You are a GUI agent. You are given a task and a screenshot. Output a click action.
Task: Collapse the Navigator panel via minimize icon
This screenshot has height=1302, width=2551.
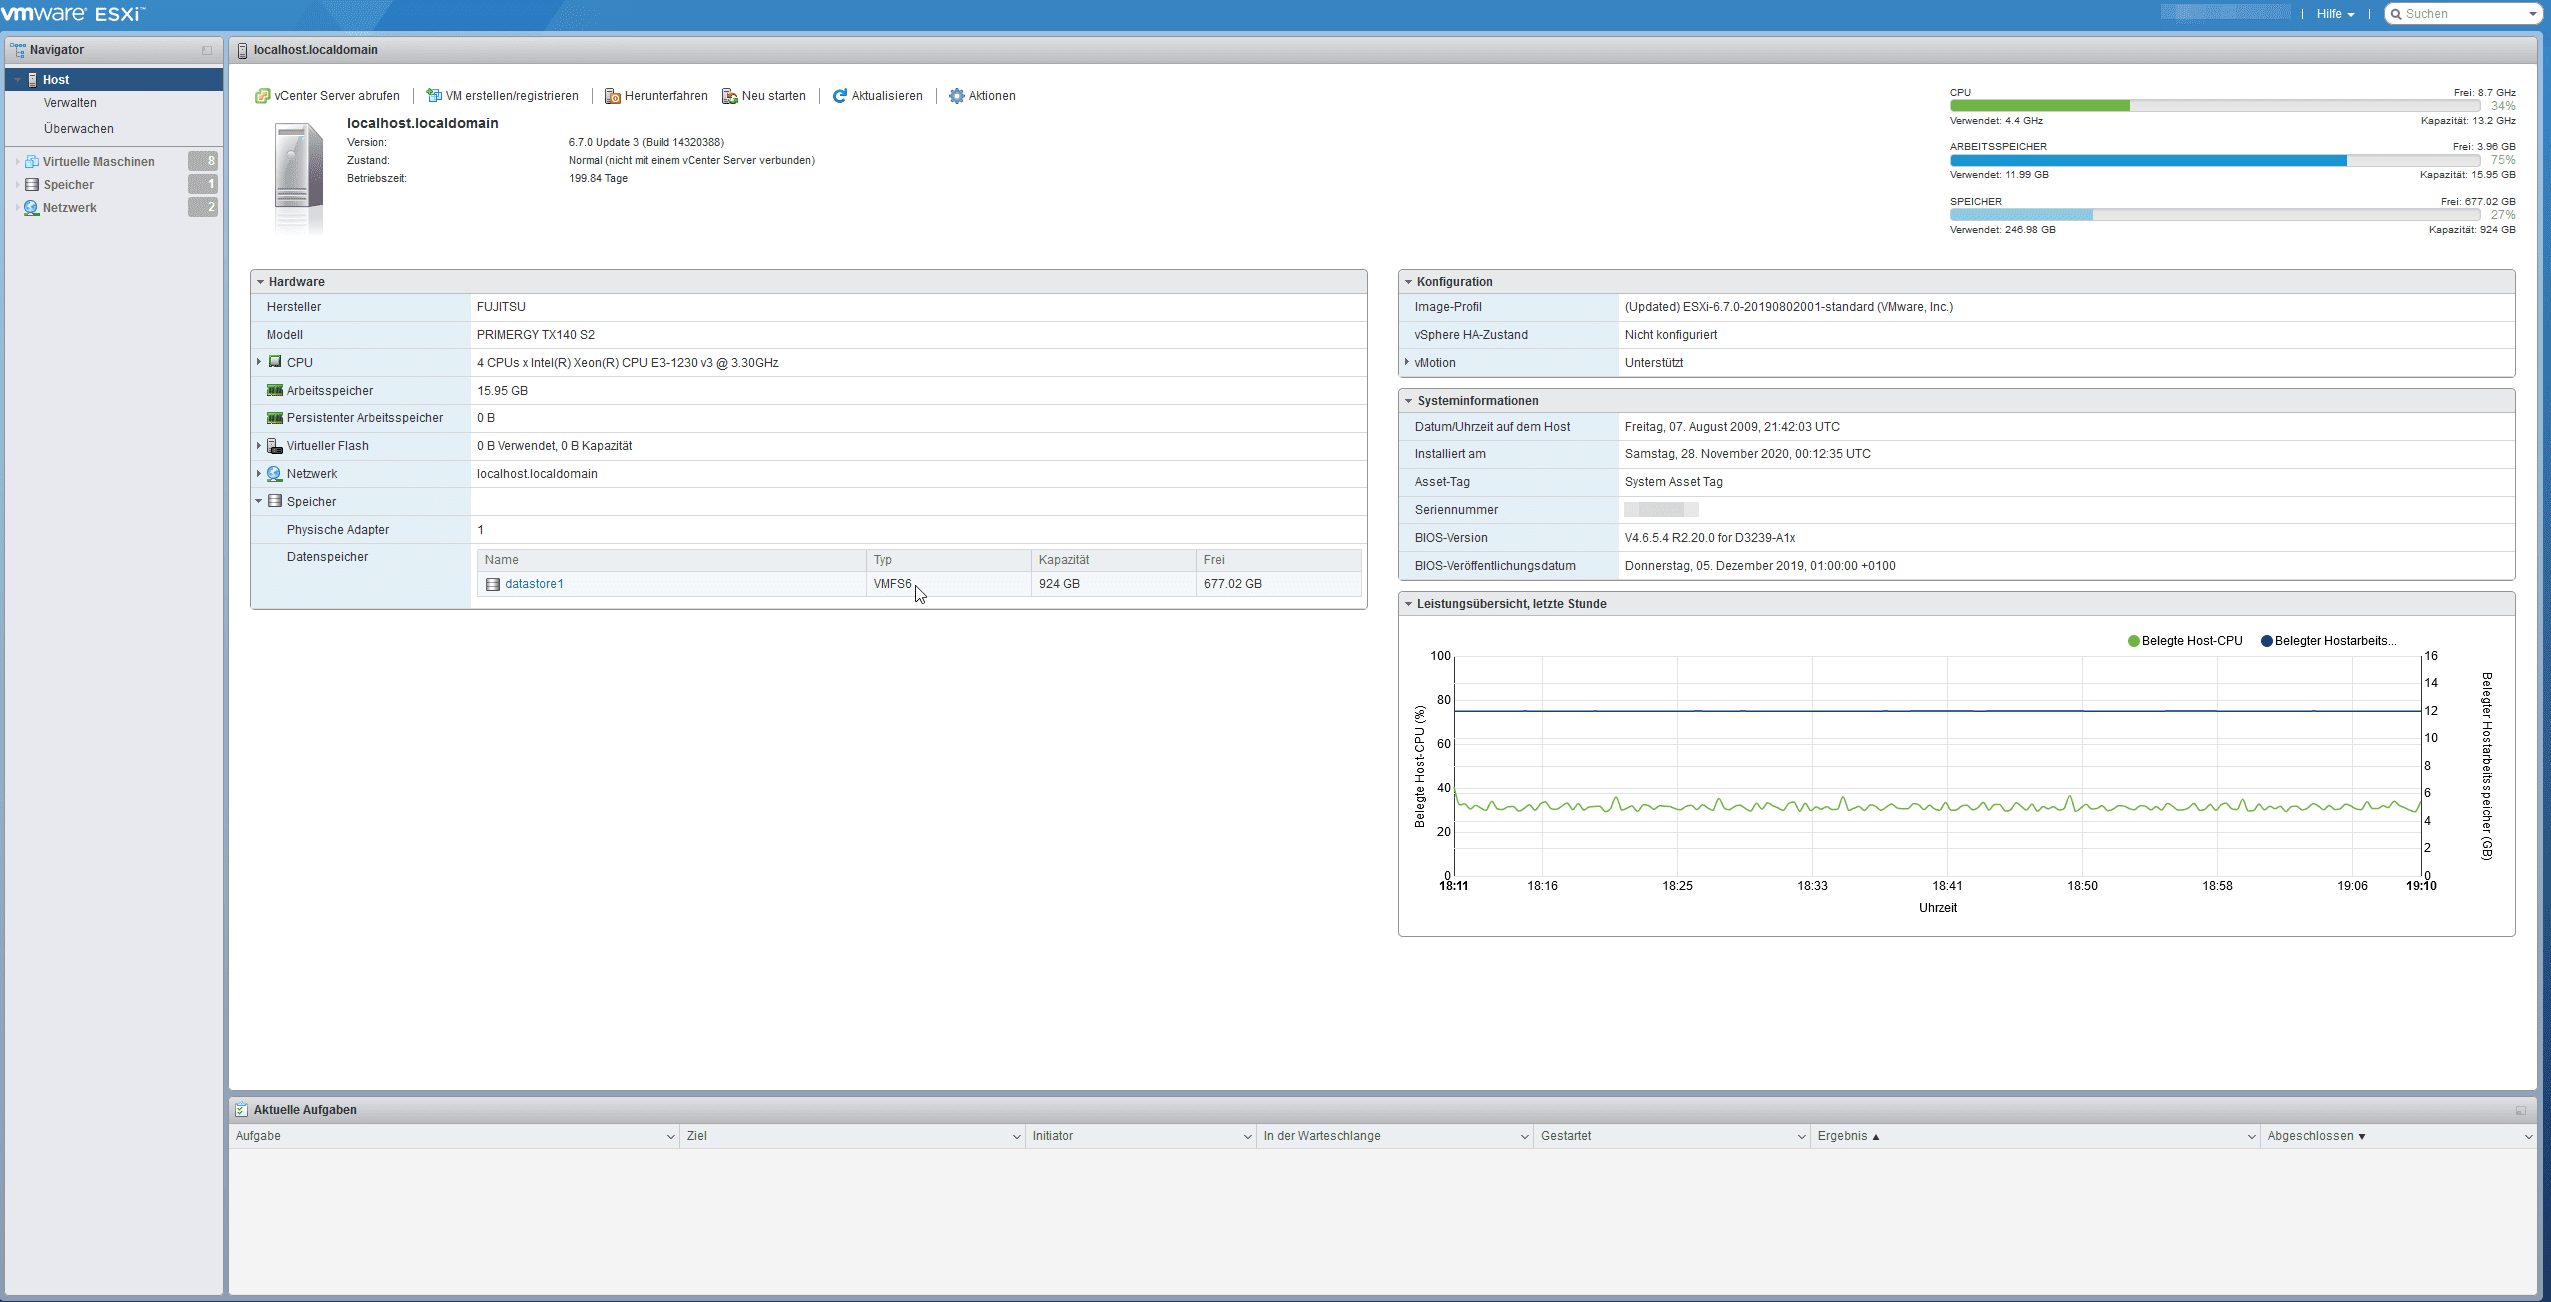pyautogui.click(x=207, y=50)
